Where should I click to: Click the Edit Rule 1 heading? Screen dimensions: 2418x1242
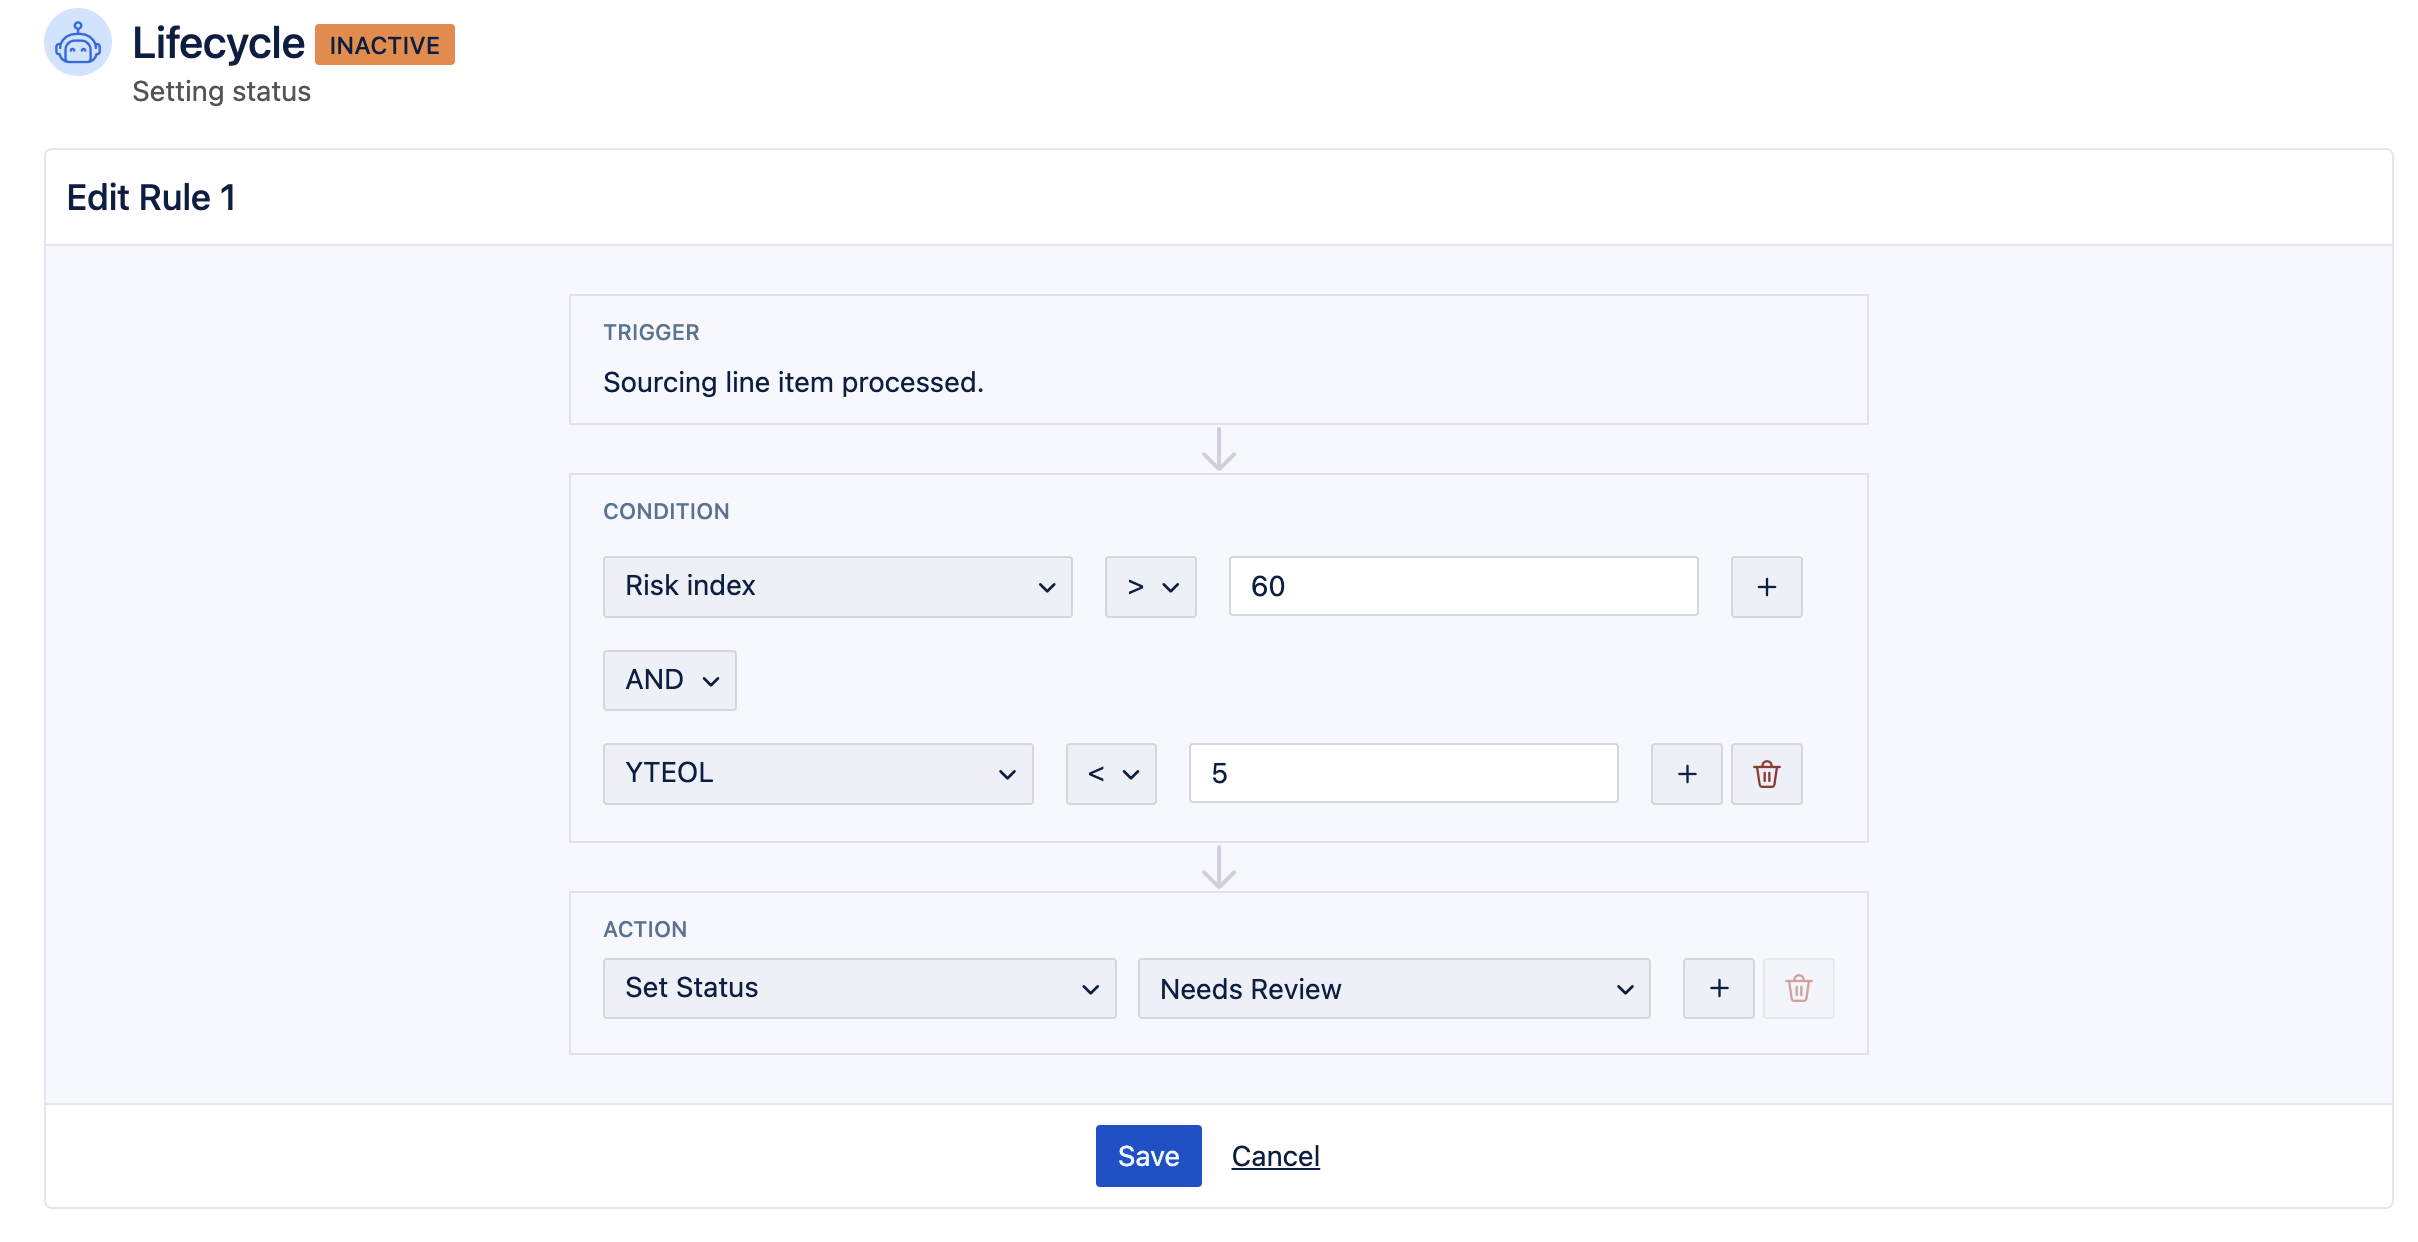coord(151,198)
